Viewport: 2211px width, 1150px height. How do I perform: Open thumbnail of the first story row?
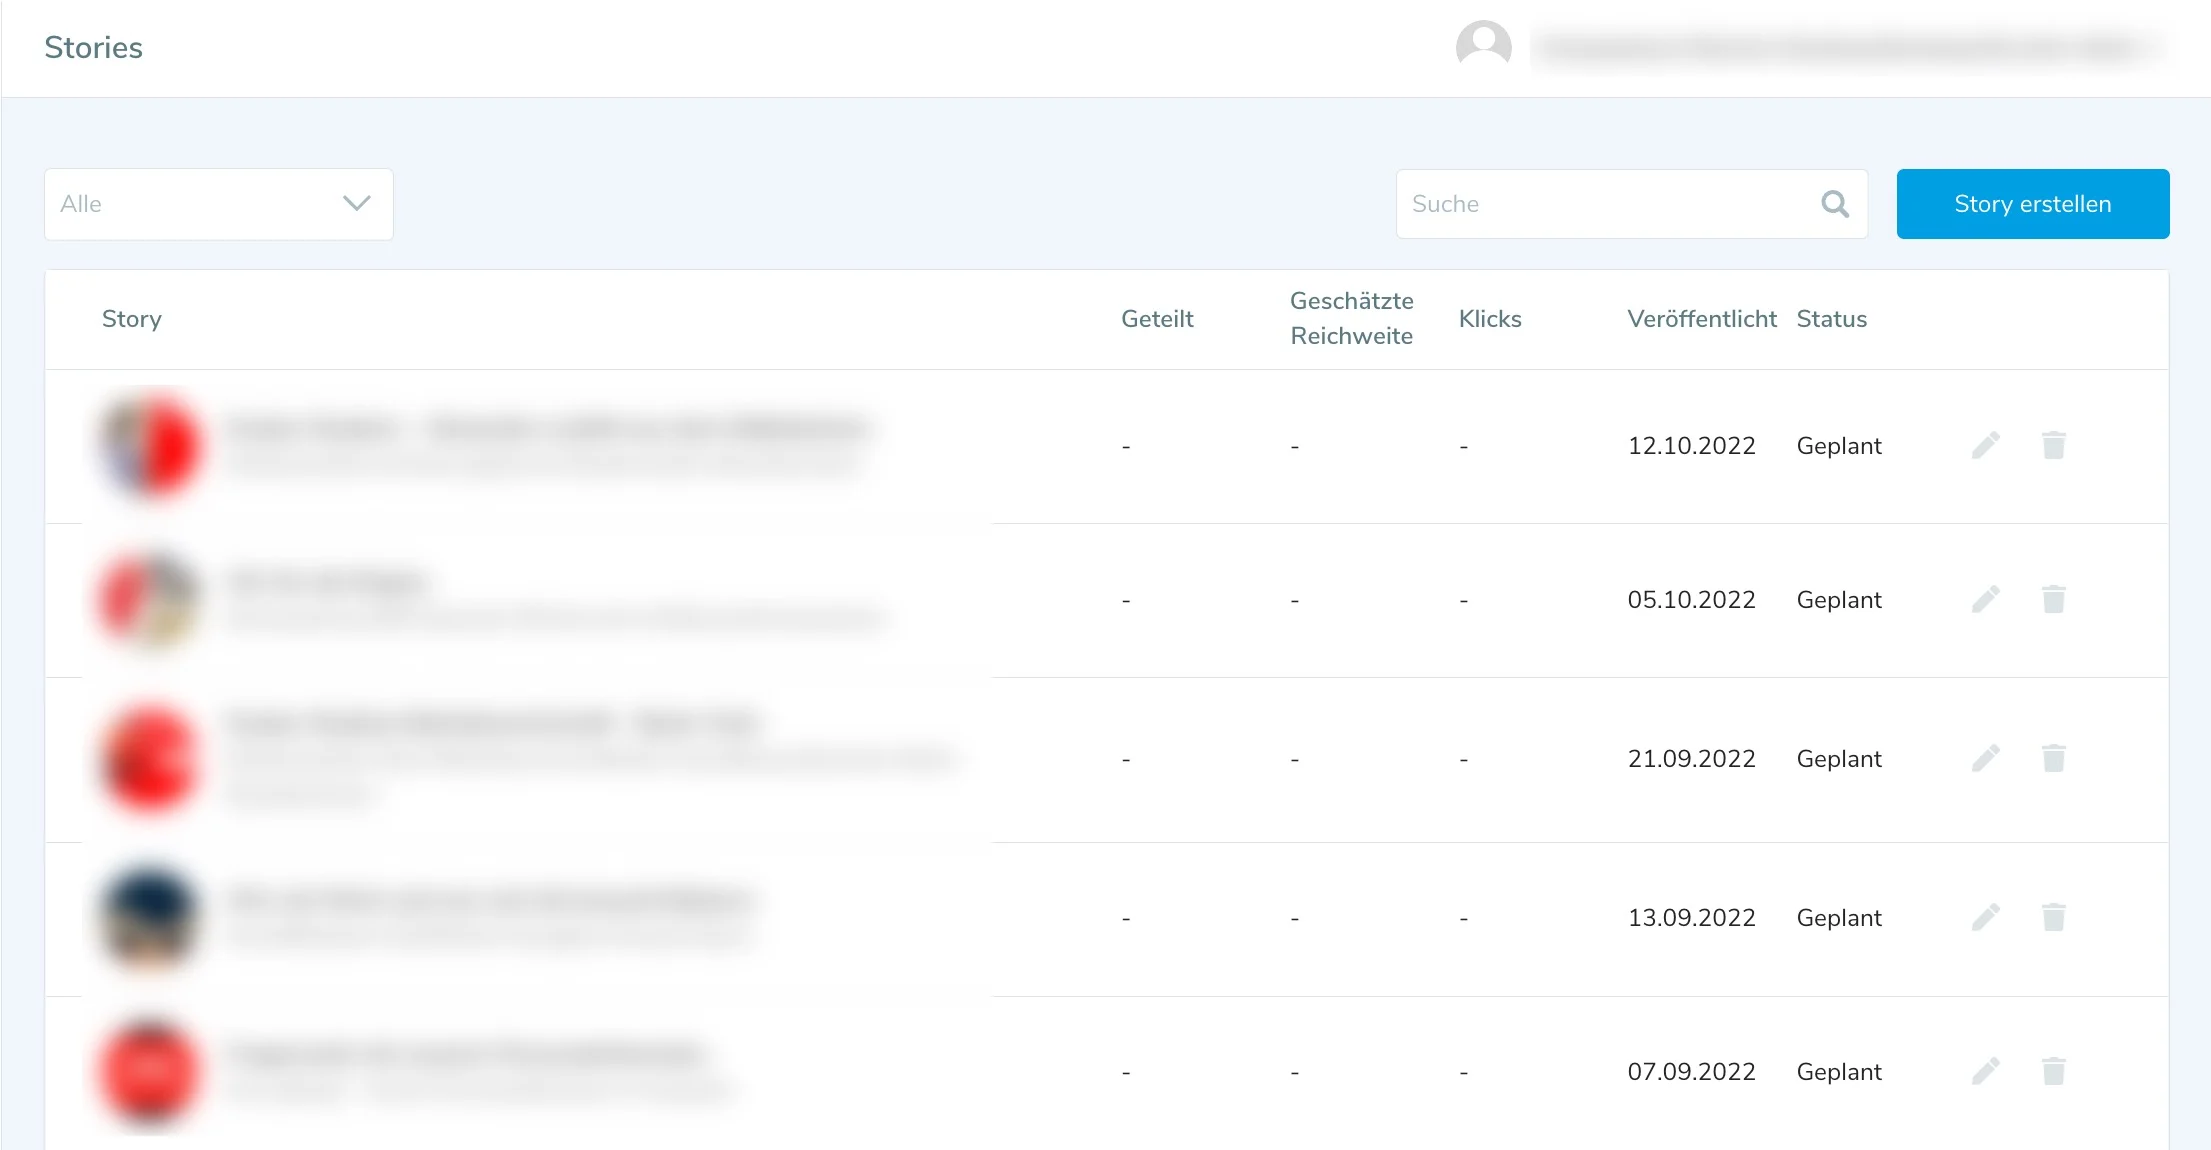(149, 446)
